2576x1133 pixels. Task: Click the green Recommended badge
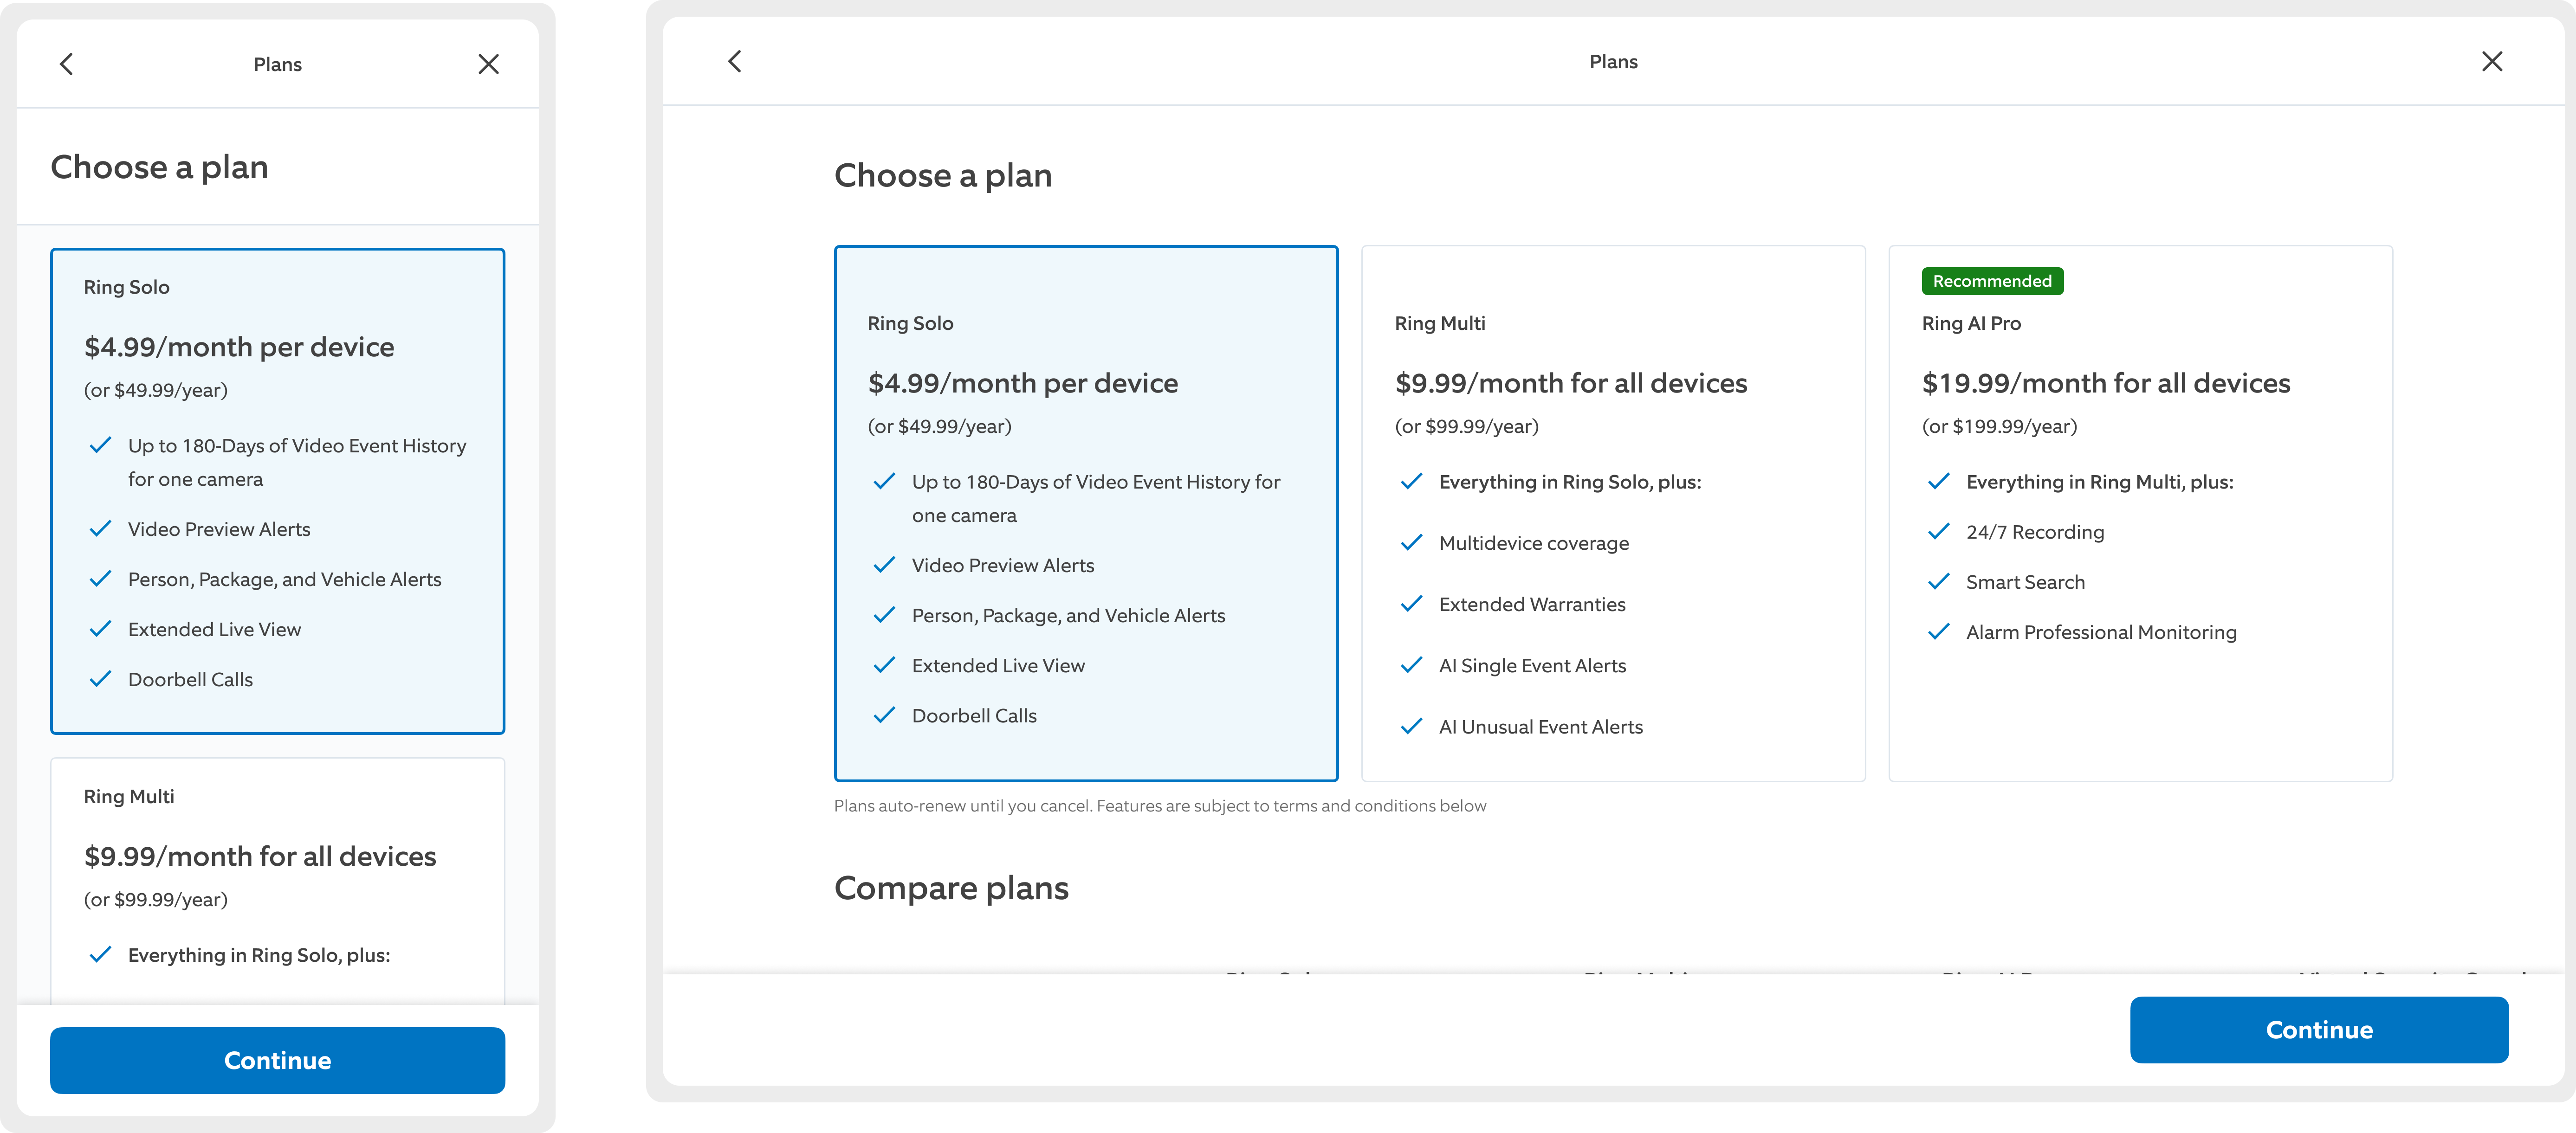pyautogui.click(x=1992, y=281)
